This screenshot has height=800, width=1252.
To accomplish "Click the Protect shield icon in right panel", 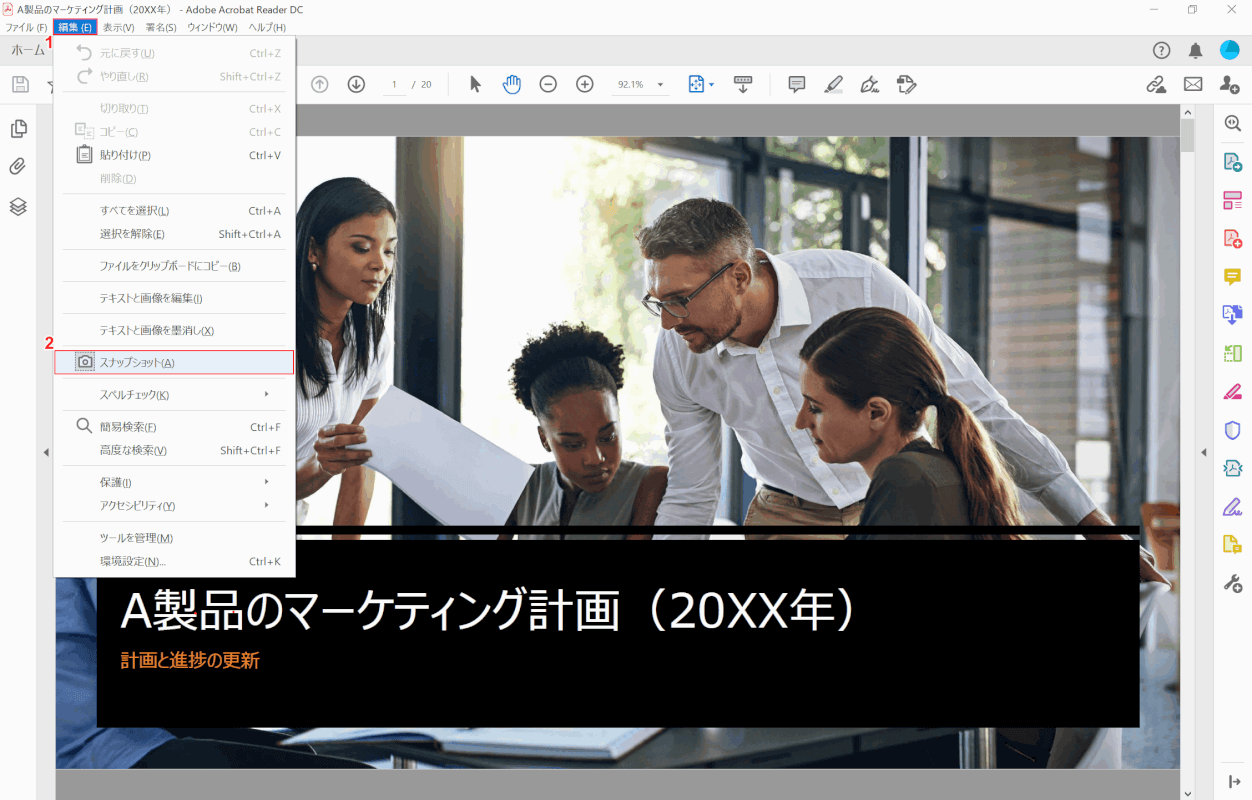I will pos(1232,428).
